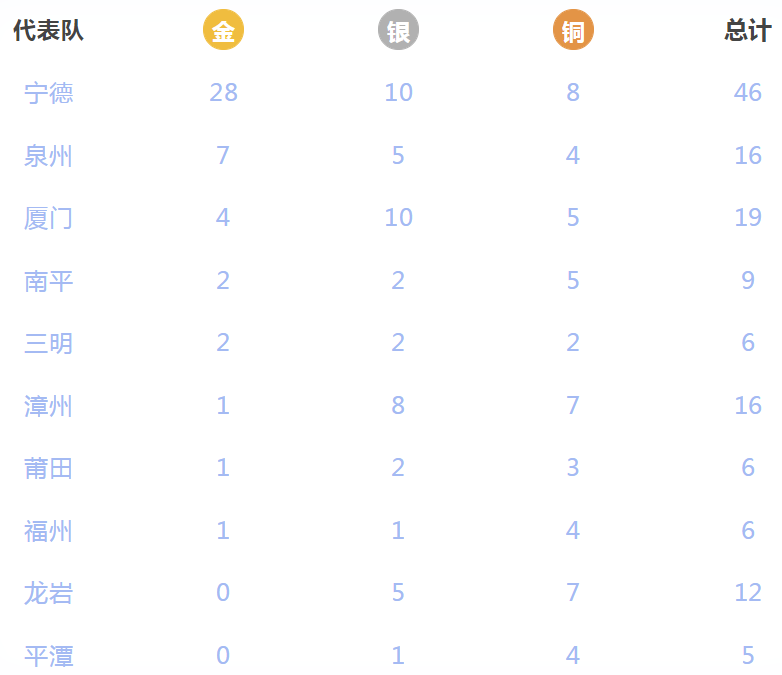Open the 泉州 team link

click(48, 156)
